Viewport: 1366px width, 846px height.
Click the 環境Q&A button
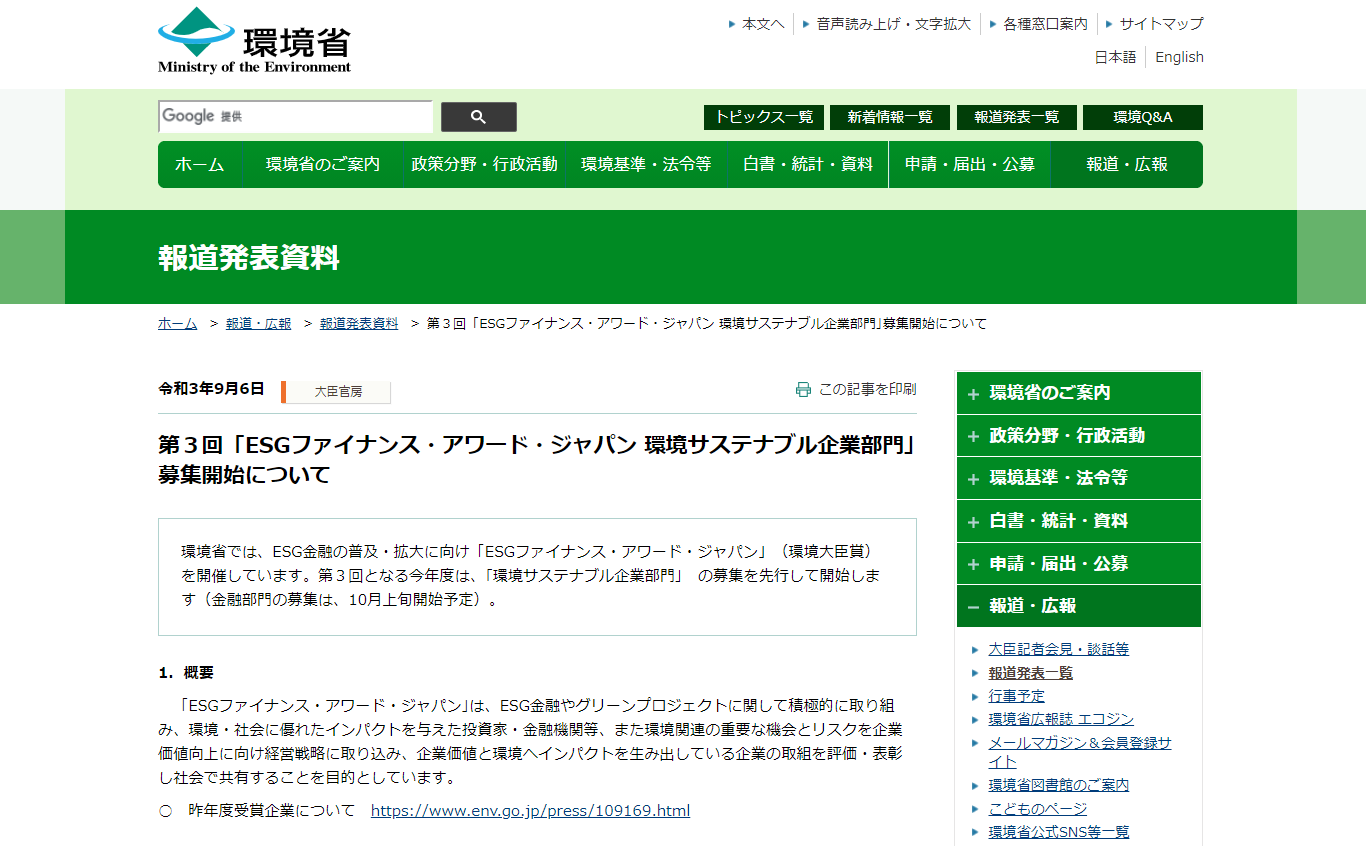pyautogui.click(x=1142, y=117)
